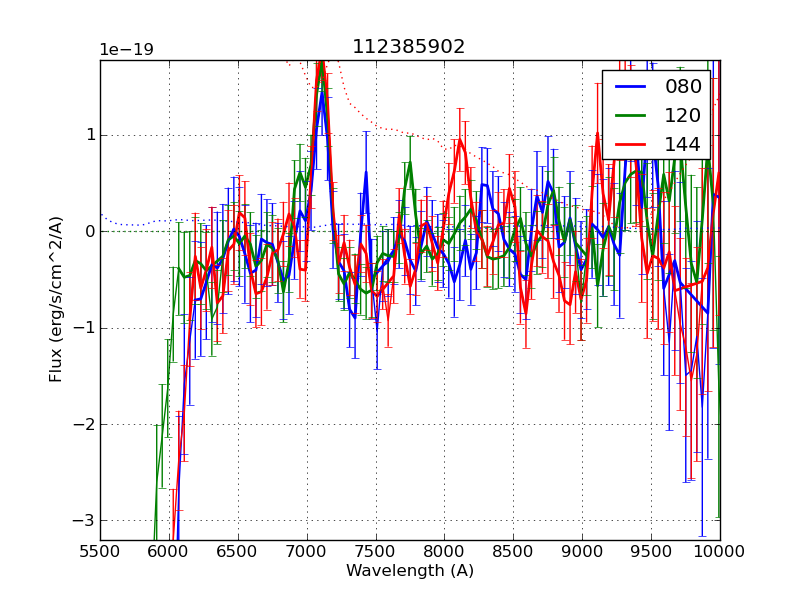The image size is (800, 600).
Task: Click the Wavelength (A) x-axis label
Action: coord(410,571)
